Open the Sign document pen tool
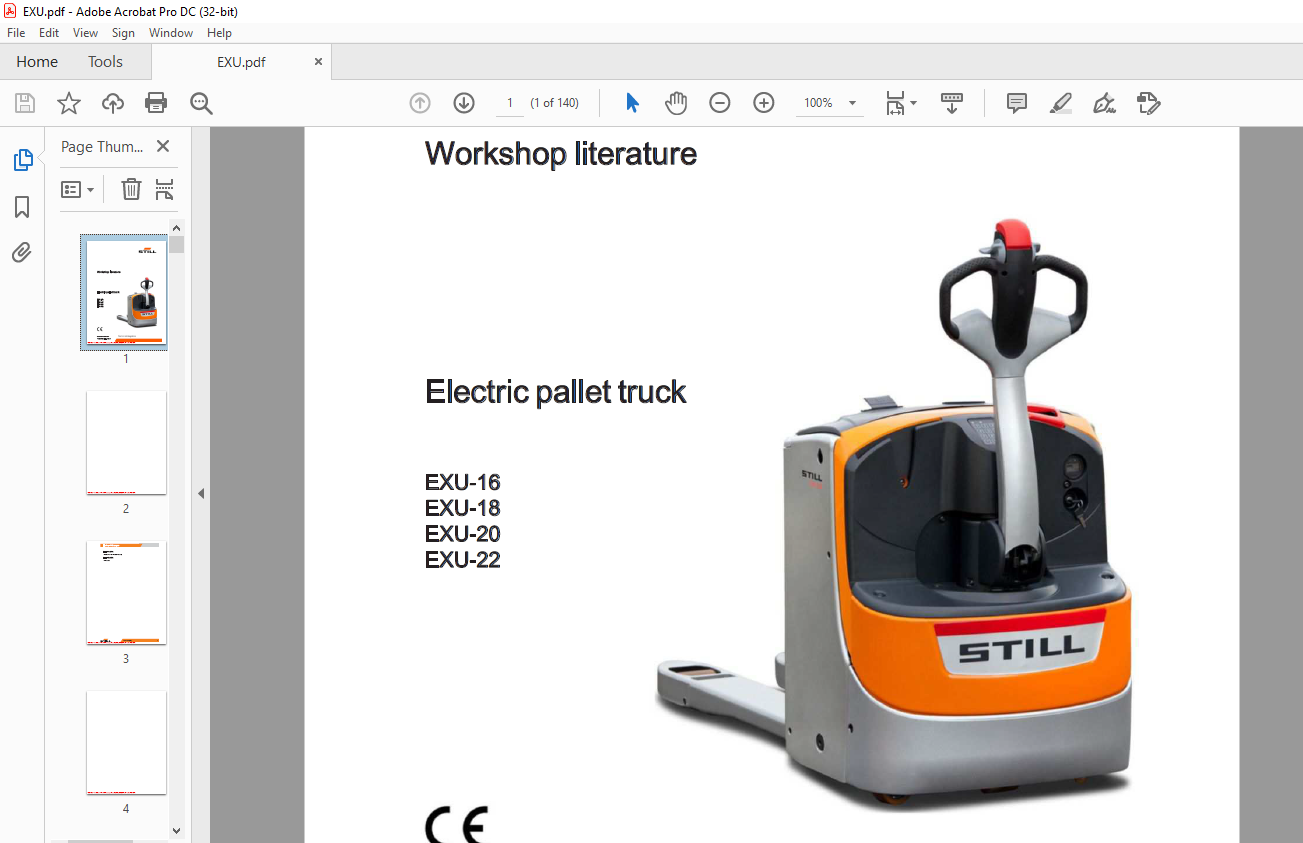This screenshot has height=843, width=1303. (x=1105, y=103)
